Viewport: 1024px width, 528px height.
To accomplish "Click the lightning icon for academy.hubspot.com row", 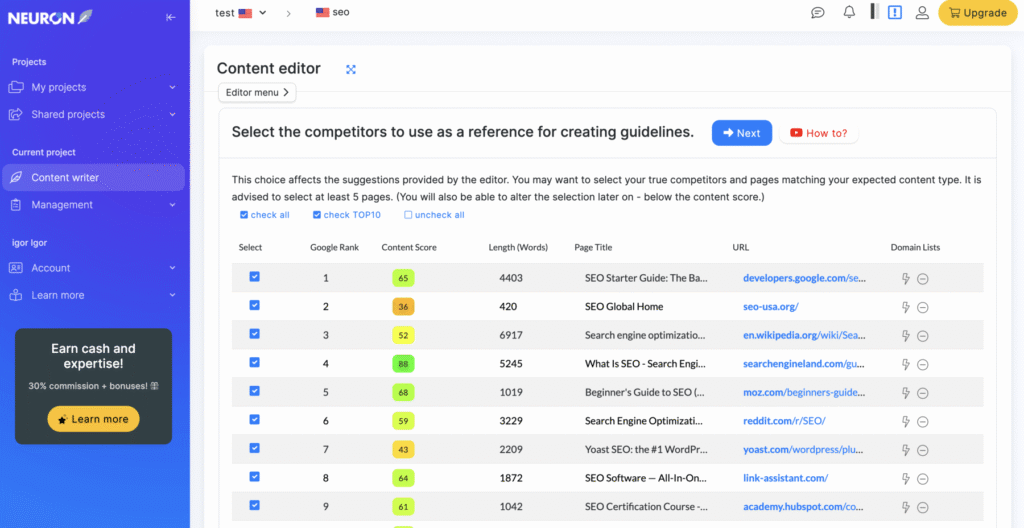I will pyautogui.click(x=906, y=507).
